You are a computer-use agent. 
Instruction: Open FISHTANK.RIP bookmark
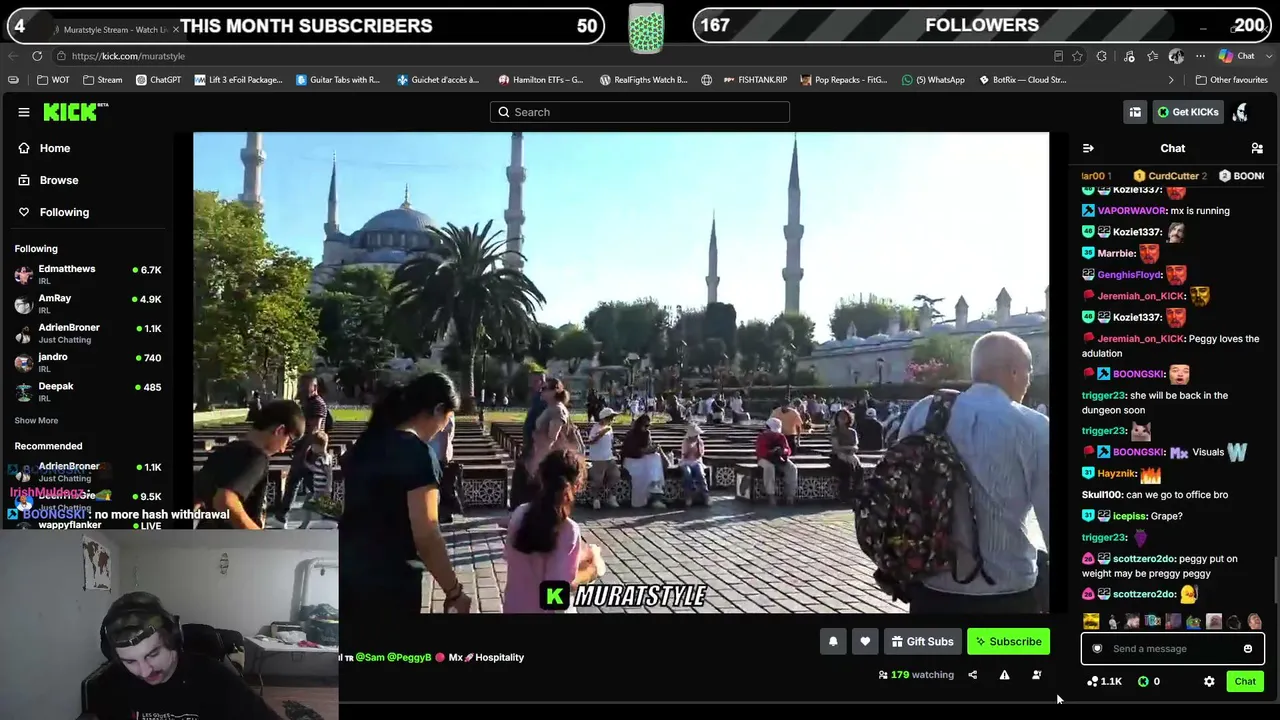755,80
